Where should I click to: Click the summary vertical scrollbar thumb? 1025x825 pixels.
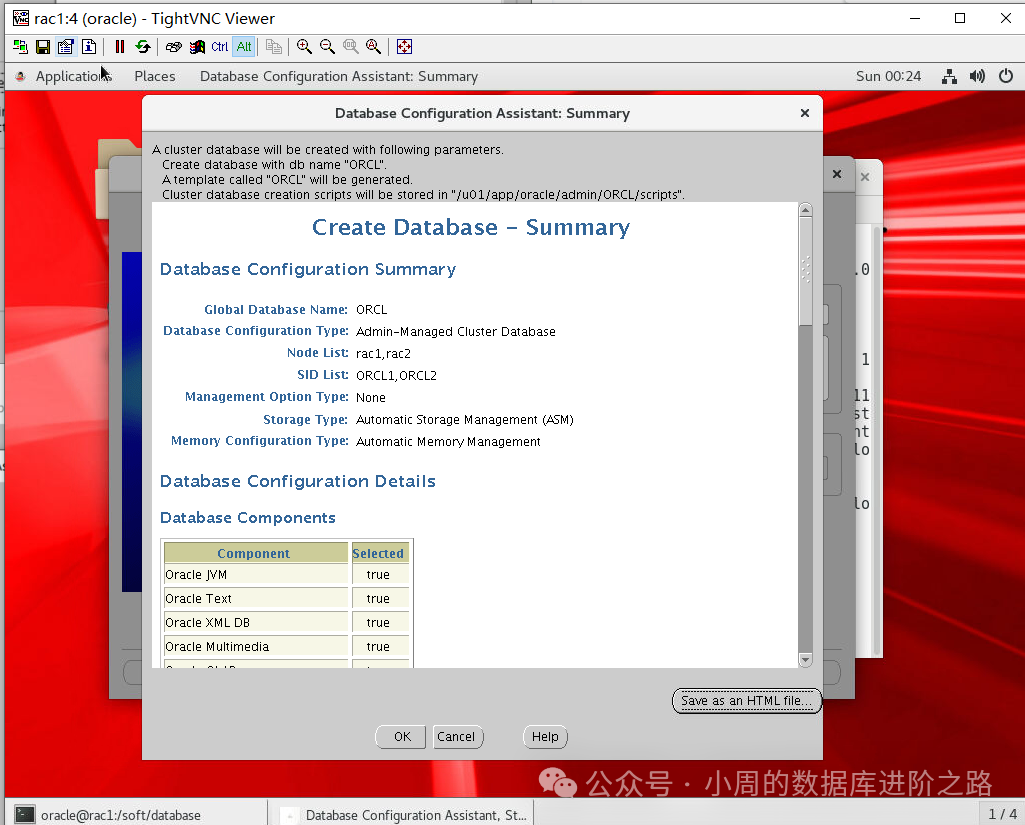(805, 271)
